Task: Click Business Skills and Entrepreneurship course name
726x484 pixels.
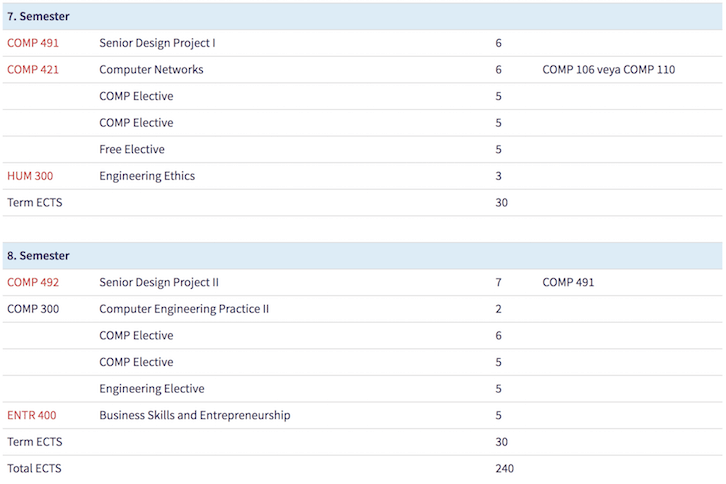Action: point(195,415)
